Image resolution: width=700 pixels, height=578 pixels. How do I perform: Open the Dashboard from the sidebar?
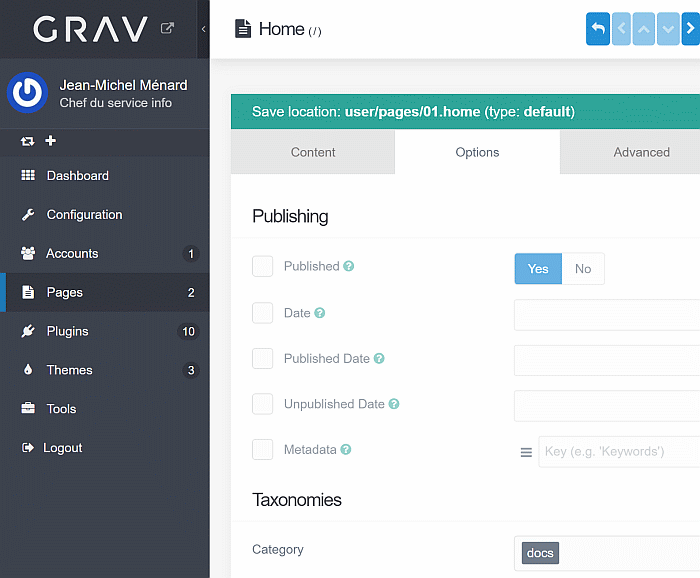click(x=77, y=176)
